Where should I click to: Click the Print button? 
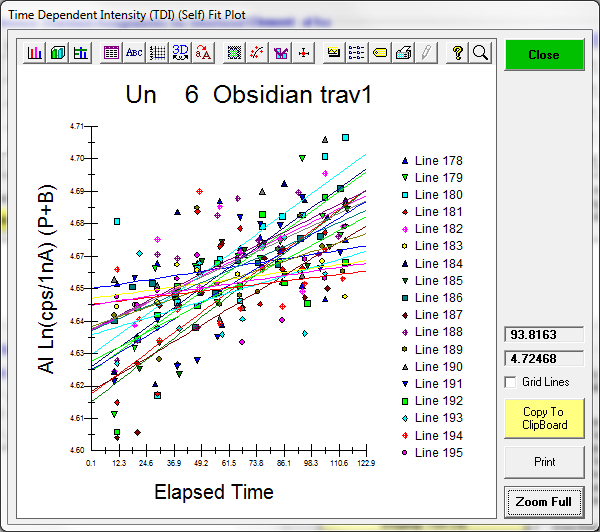tap(543, 462)
